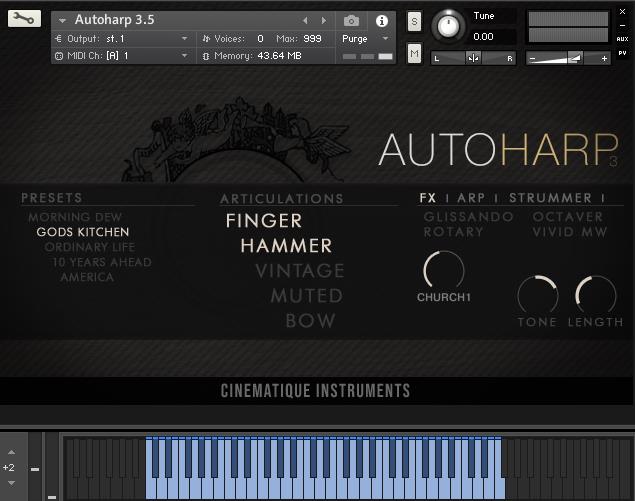Toggle the Vivid MW effect

(569, 232)
